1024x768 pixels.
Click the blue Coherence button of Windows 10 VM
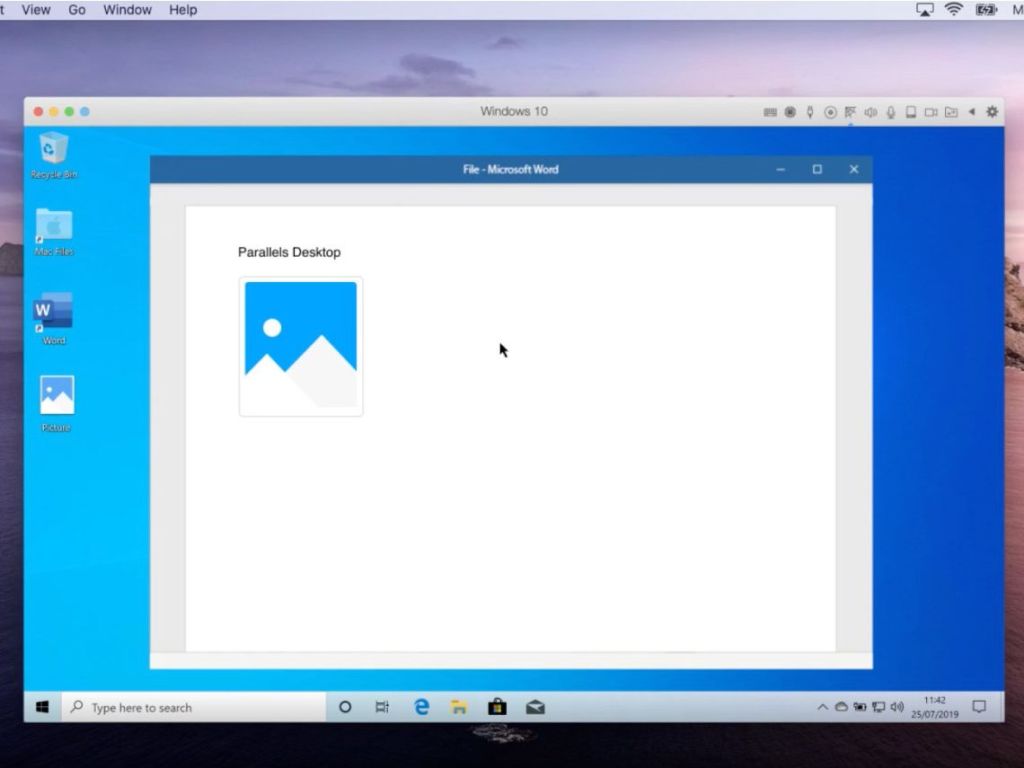click(85, 112)
